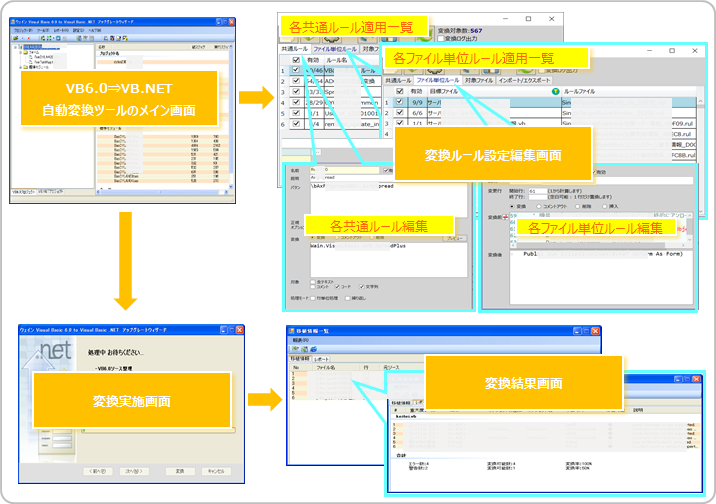Uncheck rule row 1 有効 checkbox
Image resolution: width=716 pixels, height=504 pixels.
tap(296, 71)
